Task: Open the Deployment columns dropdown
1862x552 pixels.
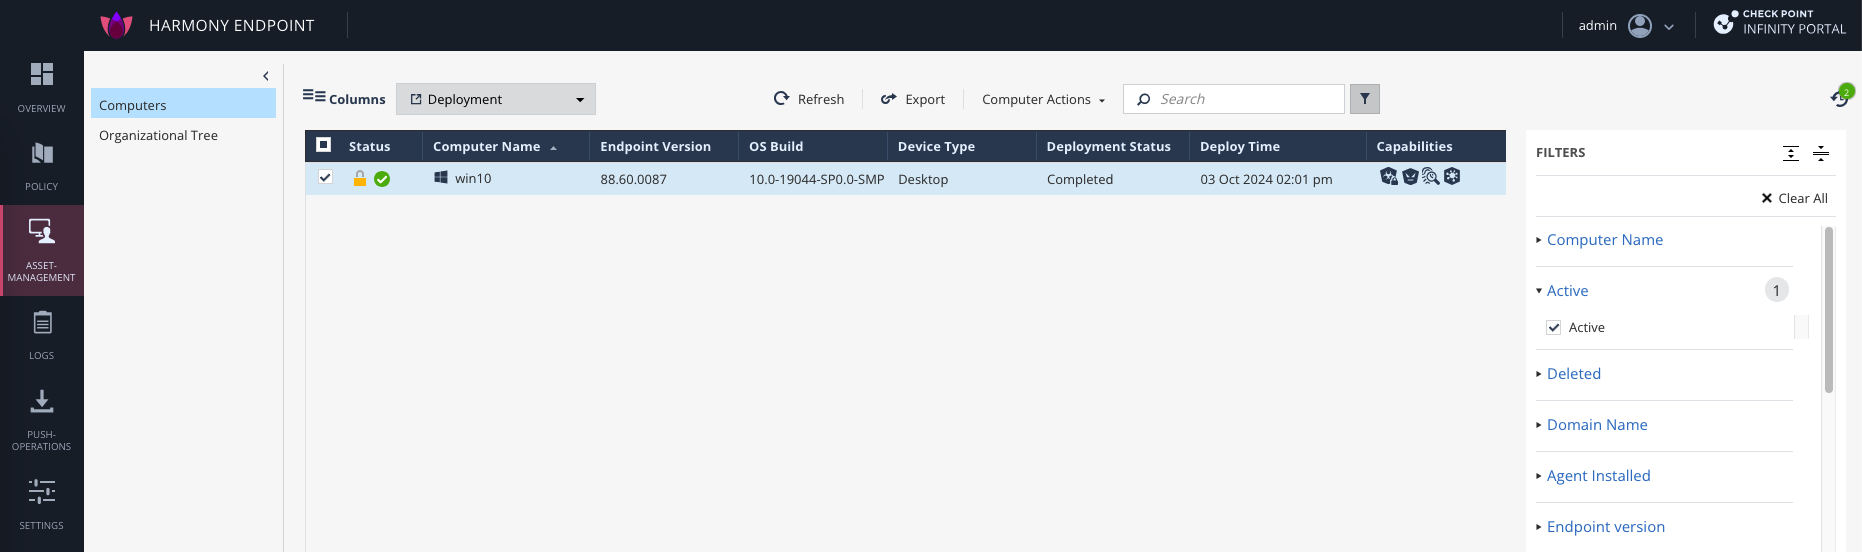Action: [x=496, y=99]
